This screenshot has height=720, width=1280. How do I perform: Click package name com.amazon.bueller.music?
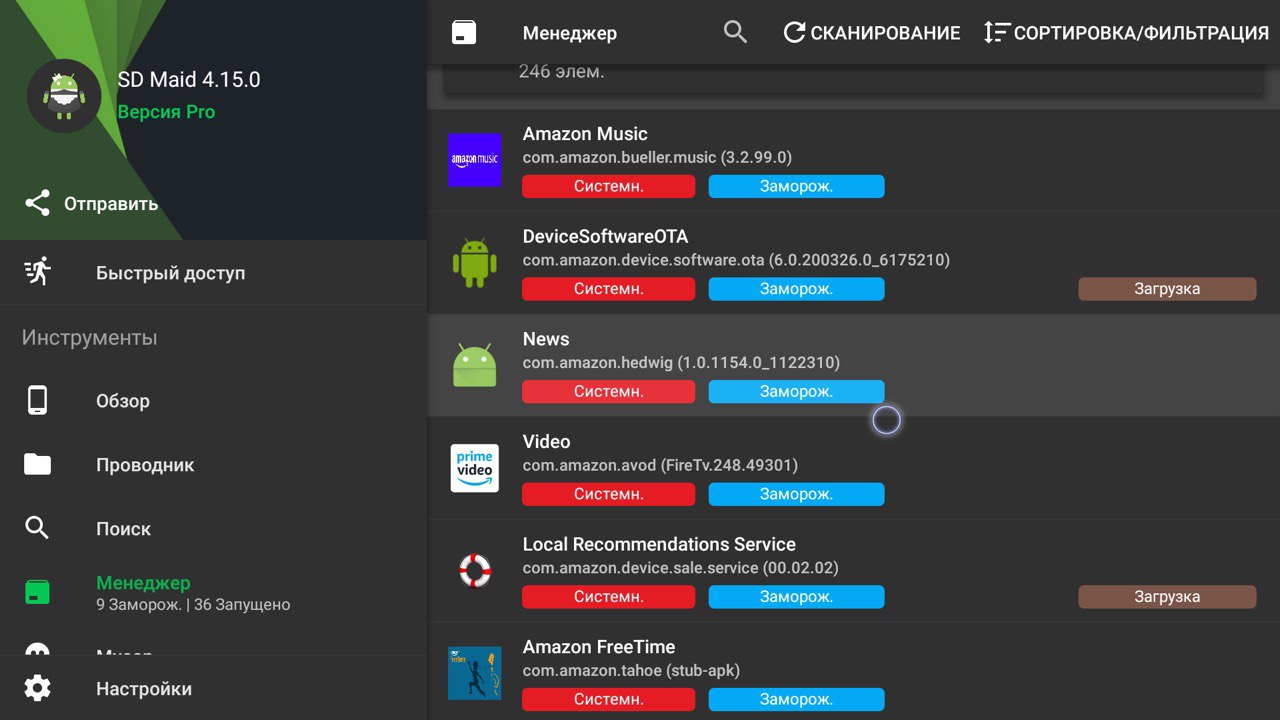(620, 157)
